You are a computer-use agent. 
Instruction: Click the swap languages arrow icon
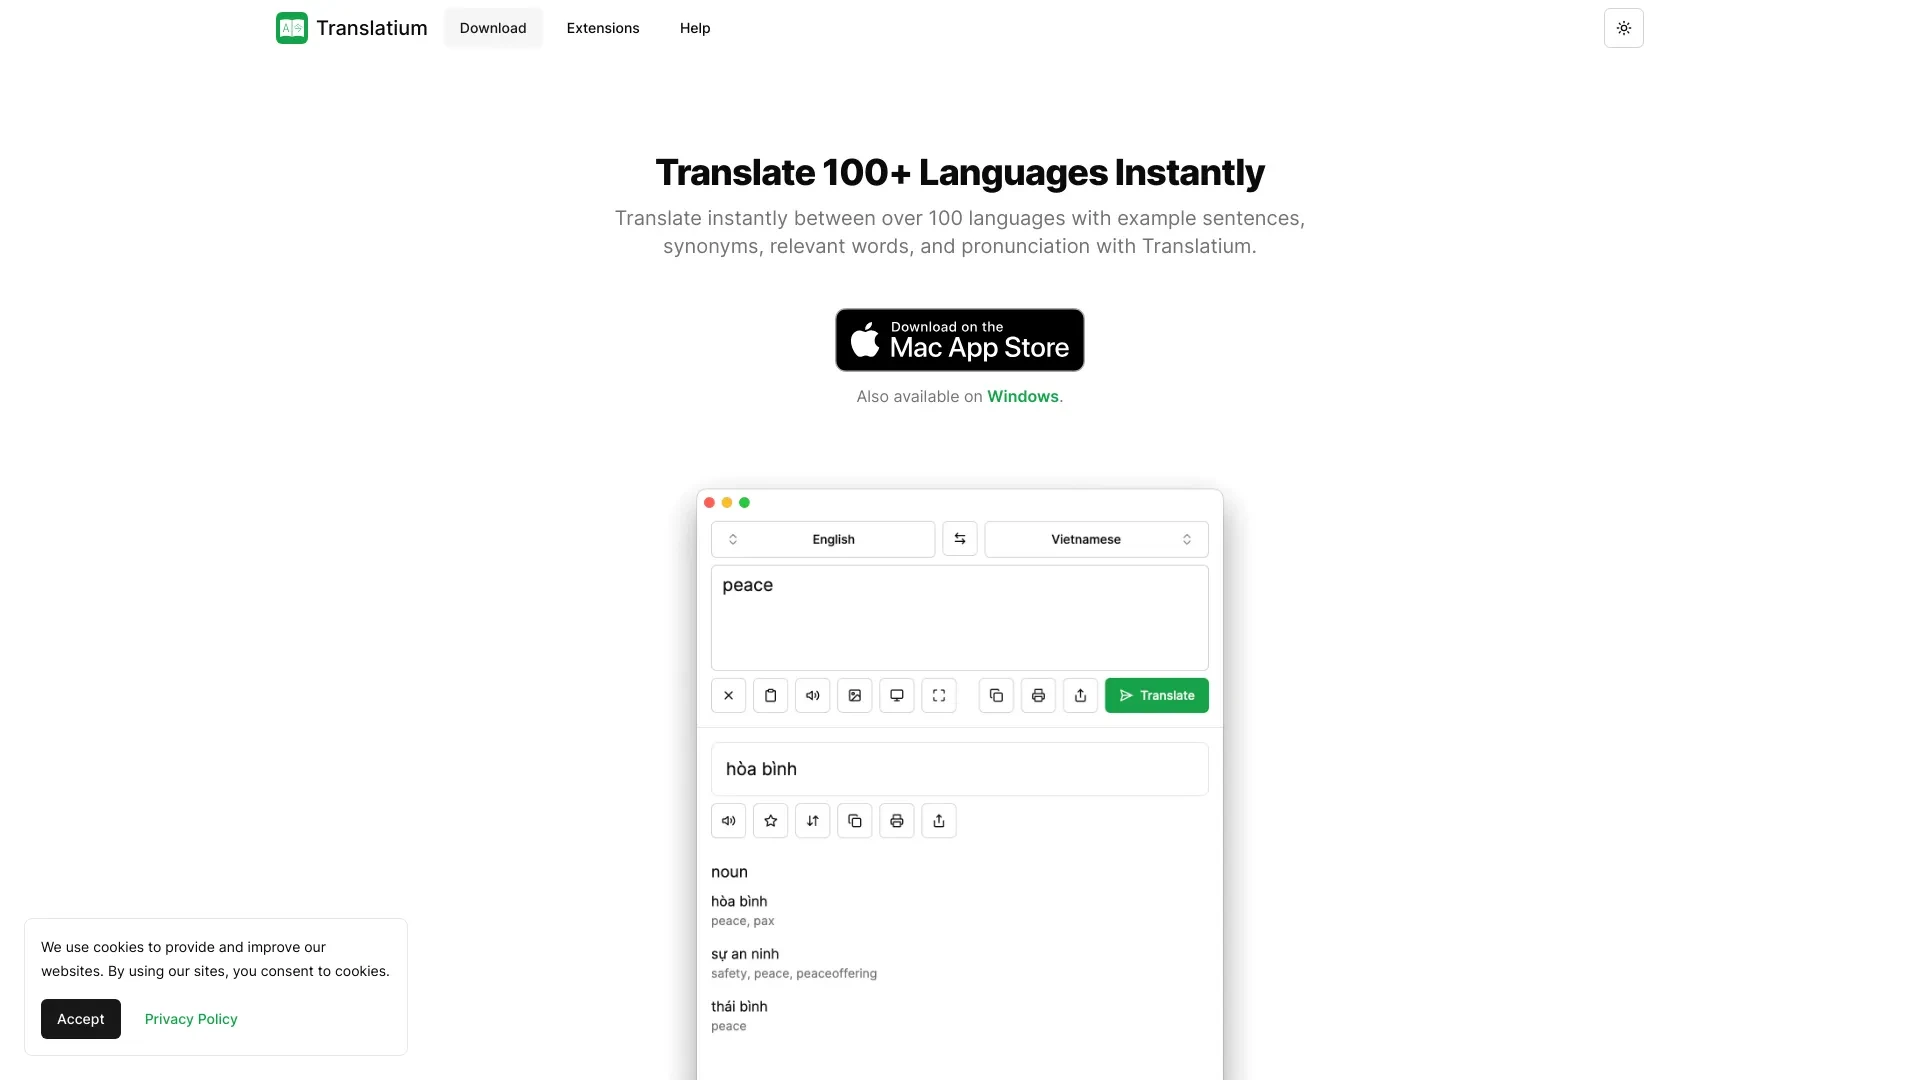click(x=959, y=538)
